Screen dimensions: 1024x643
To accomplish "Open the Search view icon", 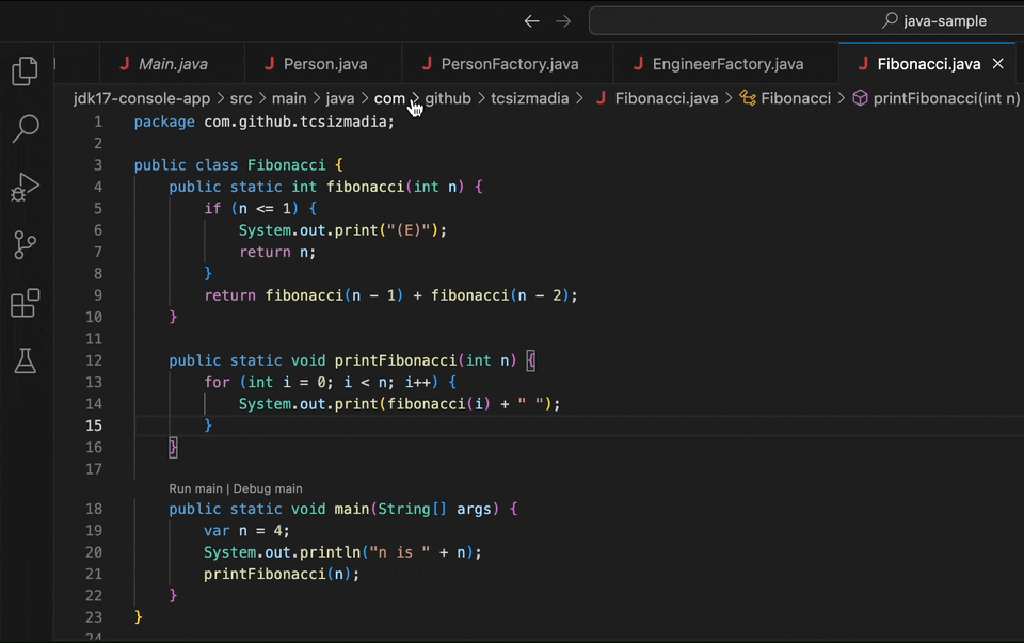I will click(25, 128).
